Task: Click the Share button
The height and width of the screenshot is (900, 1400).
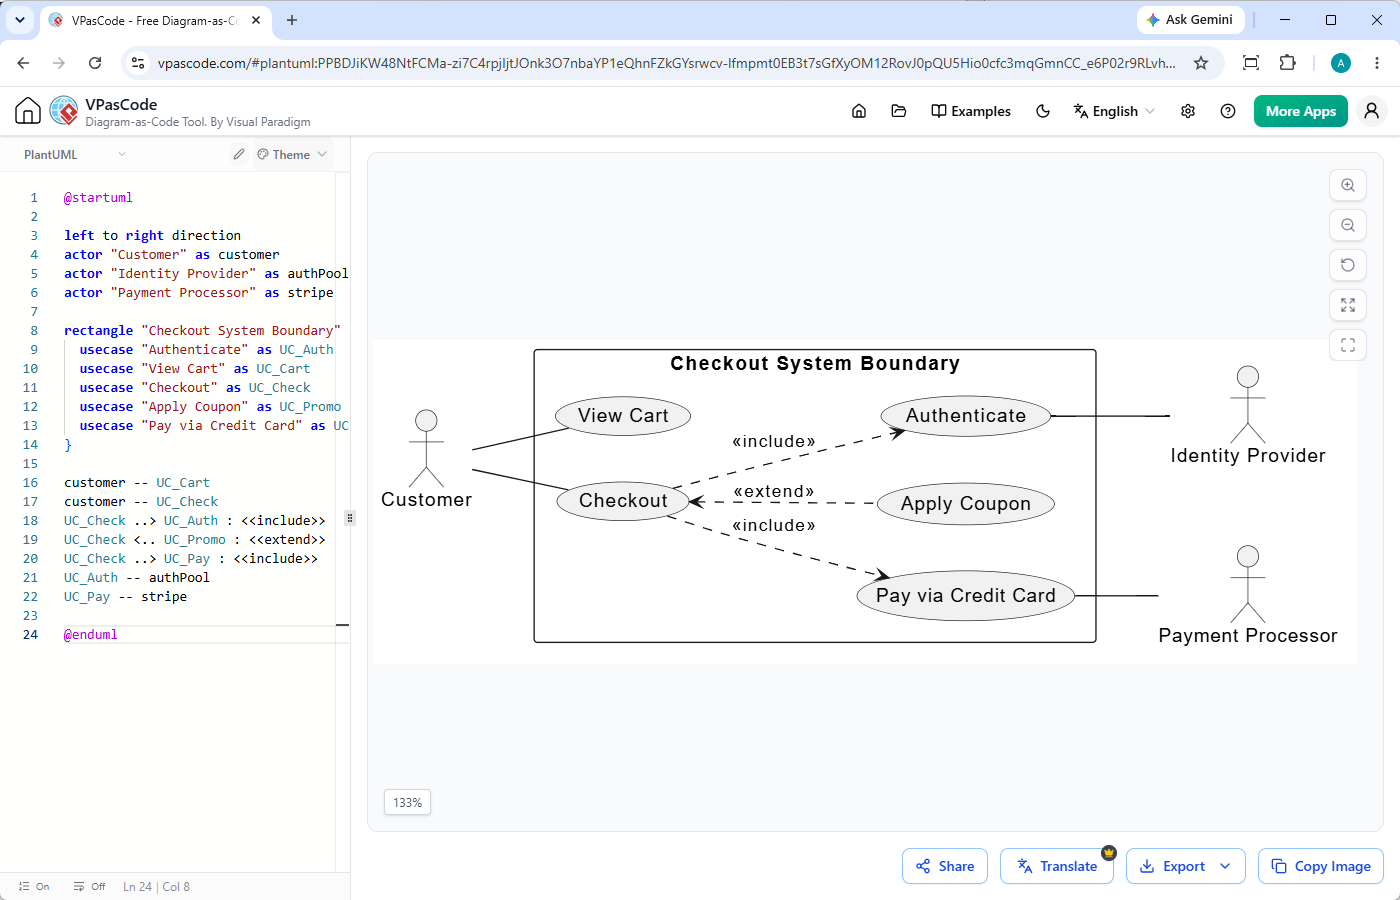Action: [945, 866]
